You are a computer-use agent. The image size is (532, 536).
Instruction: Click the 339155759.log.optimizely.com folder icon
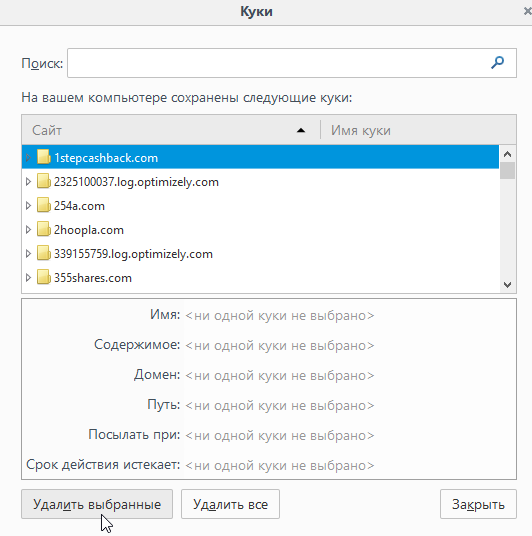[x=44, y=253]
